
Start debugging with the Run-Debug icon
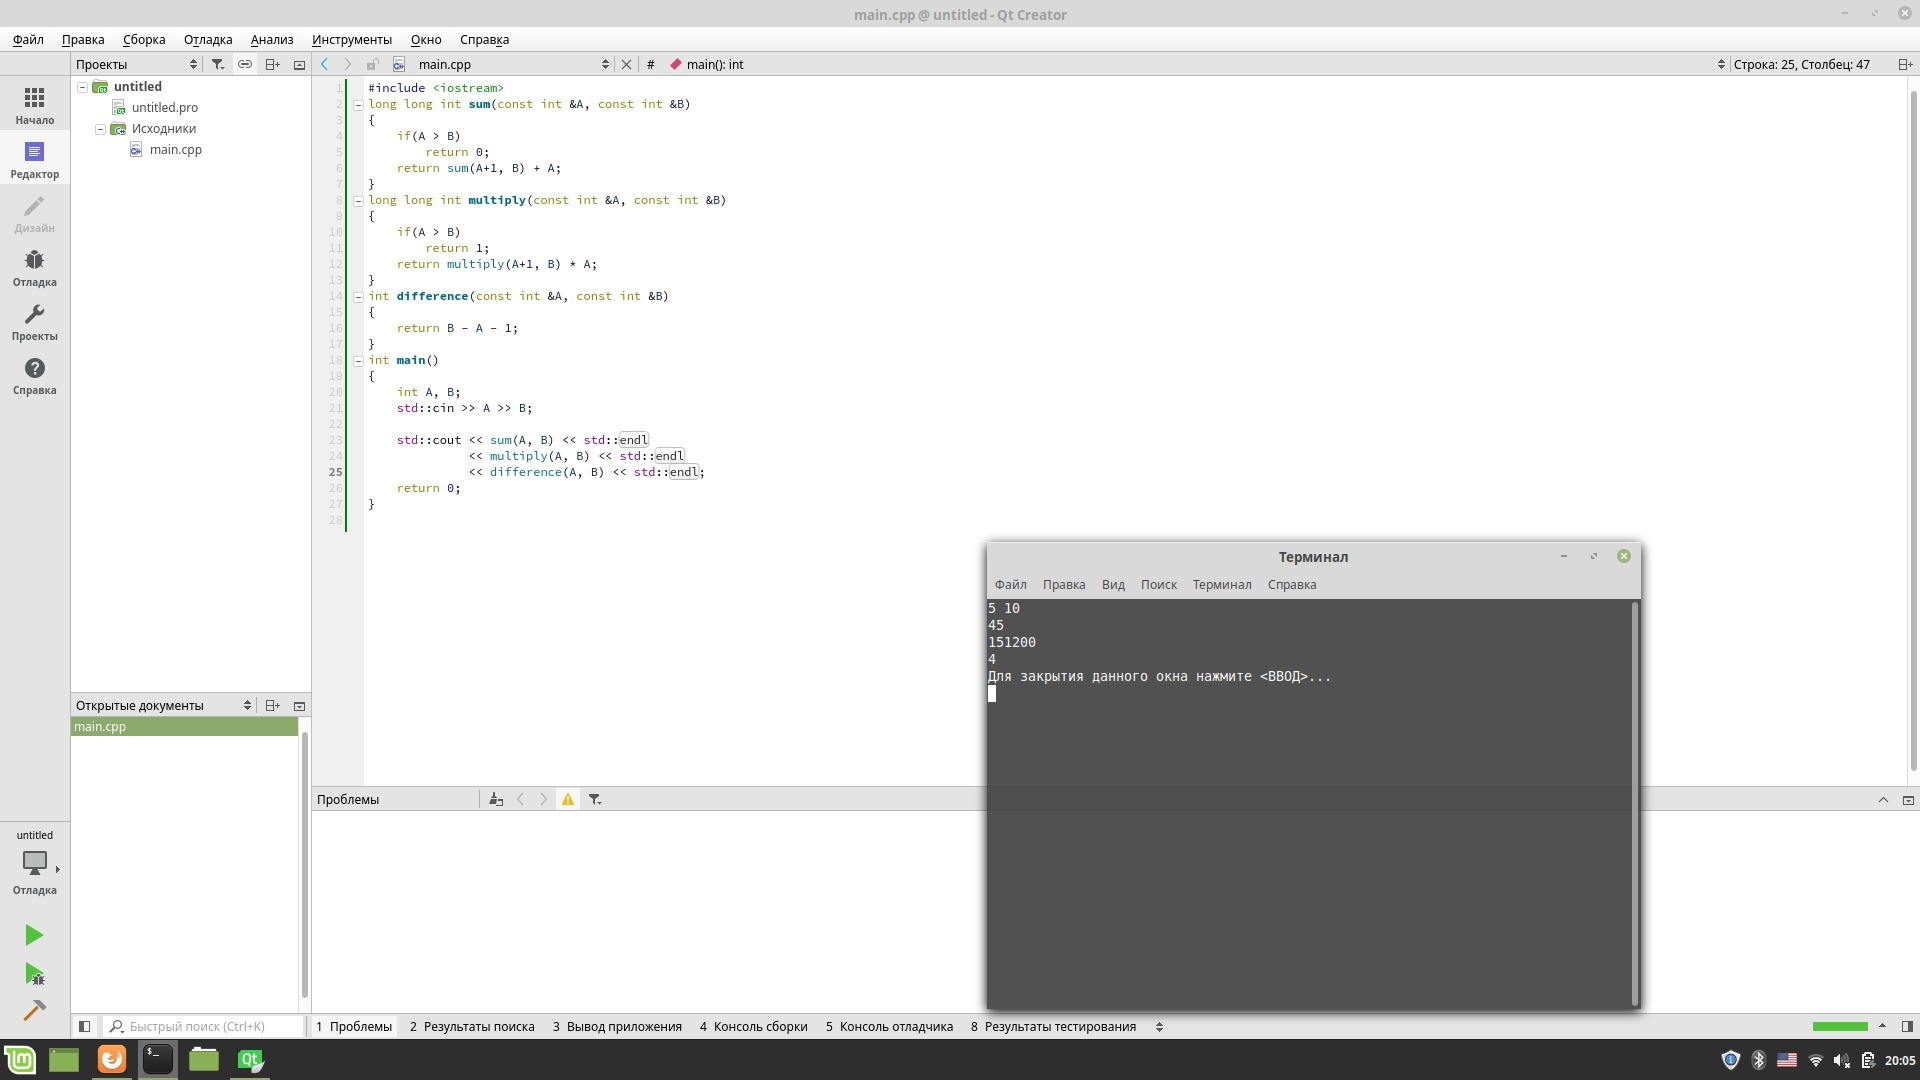(34, 974)
